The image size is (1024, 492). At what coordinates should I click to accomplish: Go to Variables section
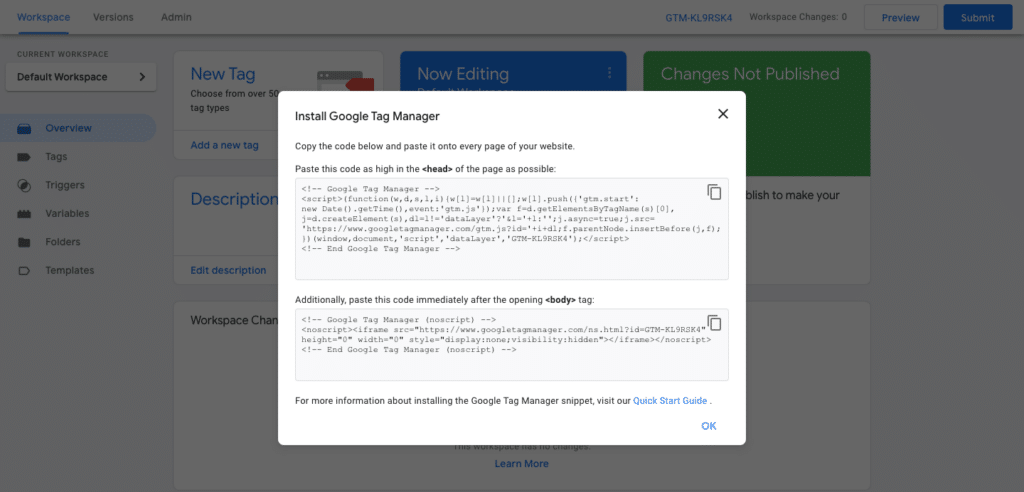click(67, 214)
